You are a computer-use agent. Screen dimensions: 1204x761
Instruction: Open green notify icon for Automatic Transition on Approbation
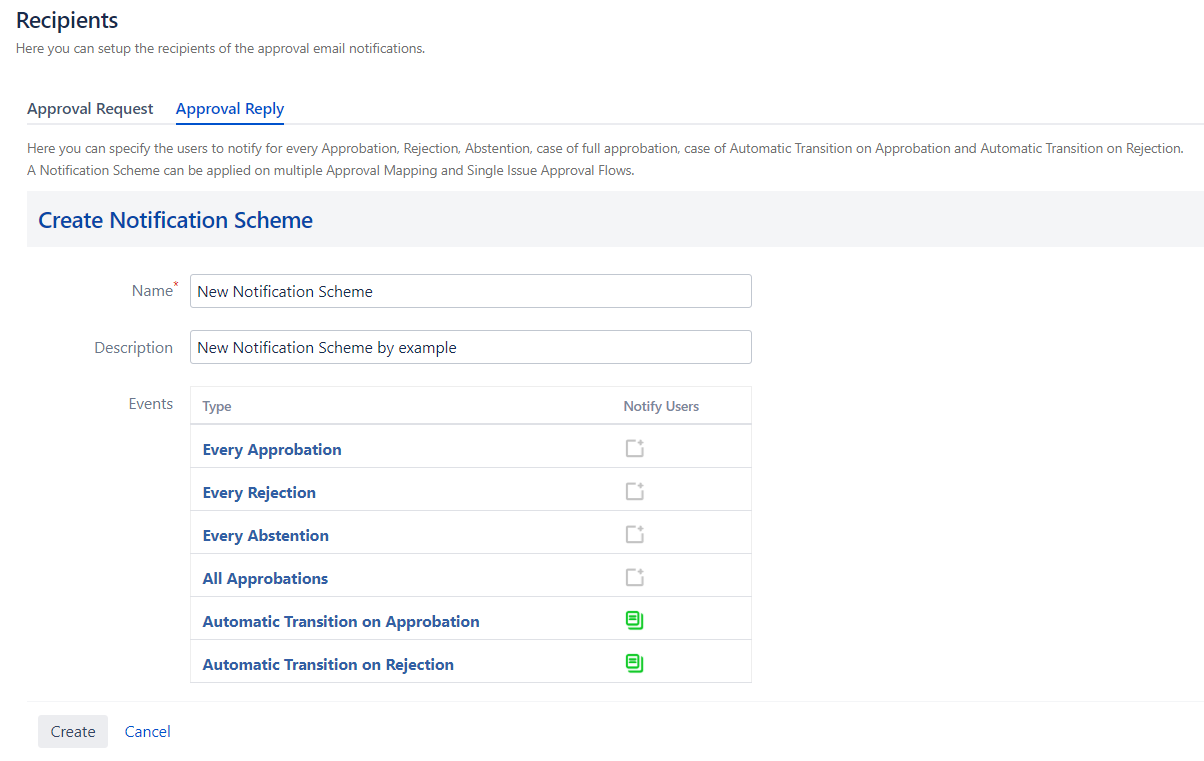[x=634, y=621]
